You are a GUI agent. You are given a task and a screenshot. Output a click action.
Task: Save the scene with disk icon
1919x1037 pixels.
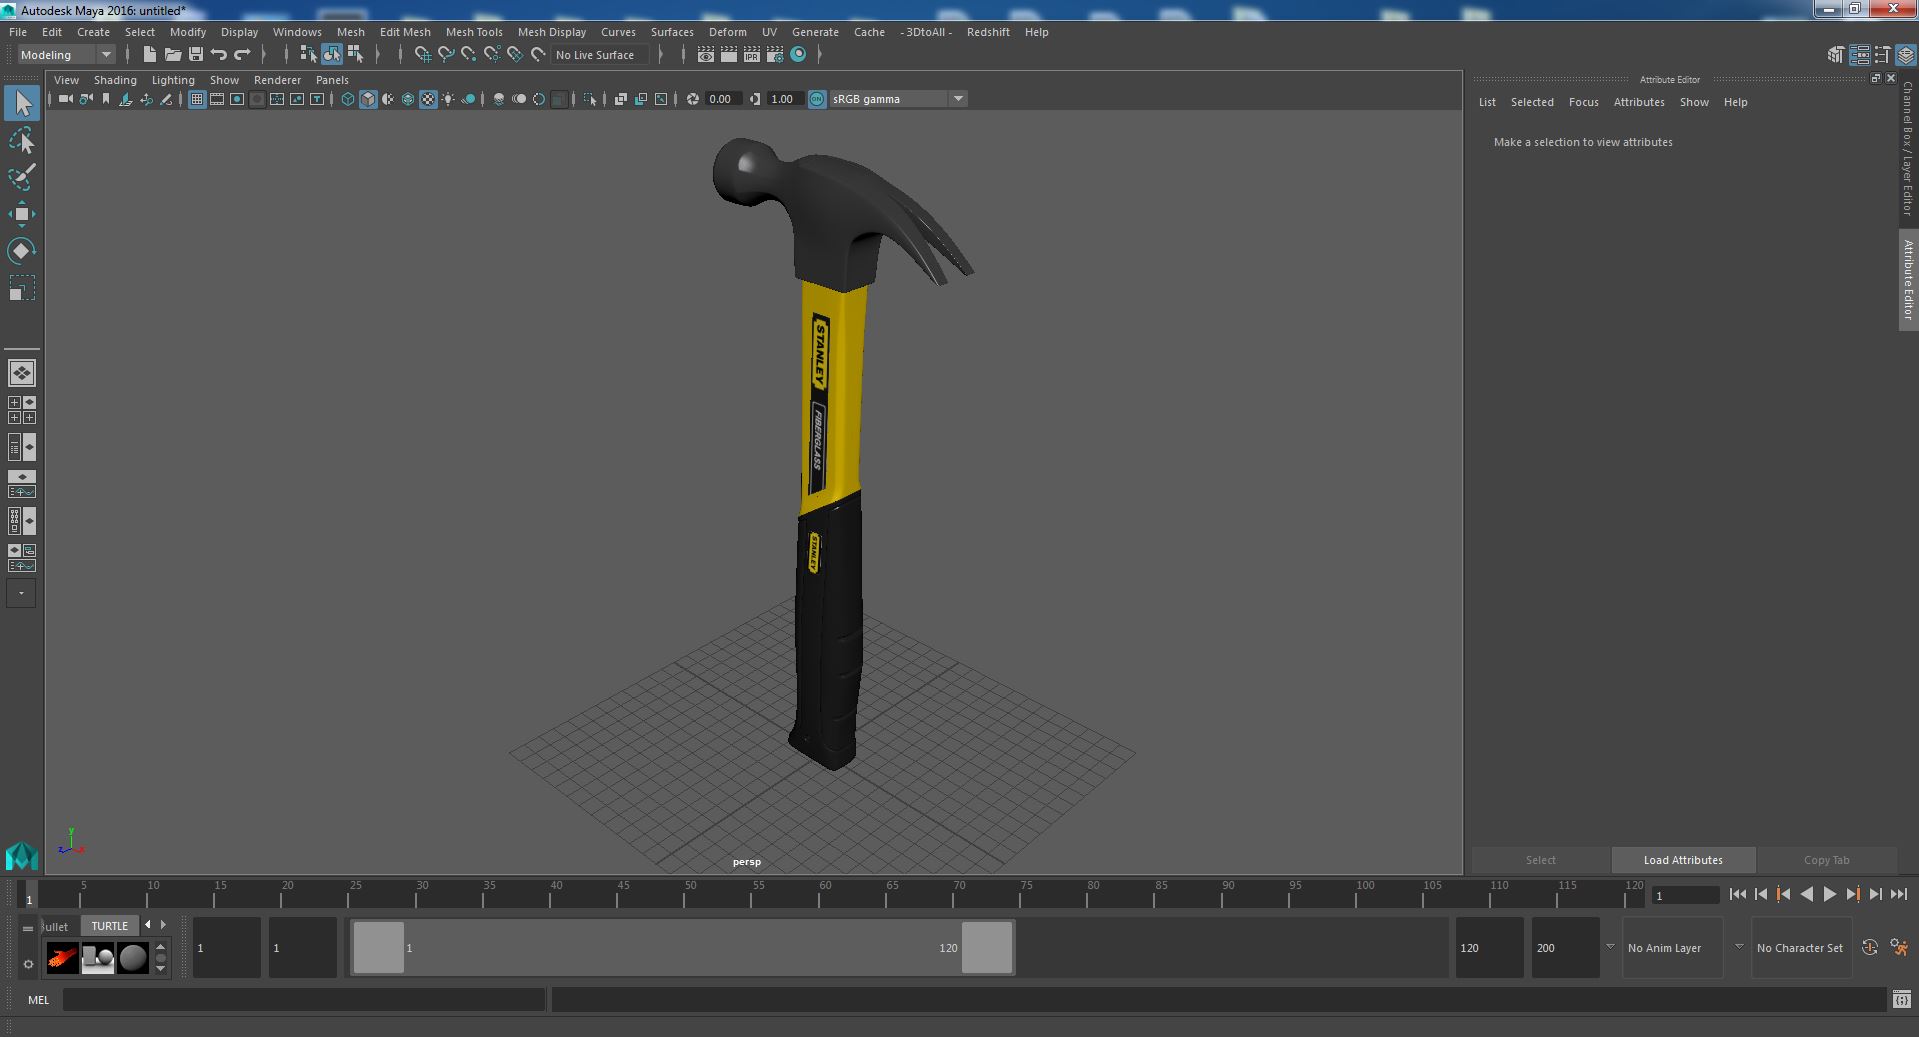pos(196,55)
